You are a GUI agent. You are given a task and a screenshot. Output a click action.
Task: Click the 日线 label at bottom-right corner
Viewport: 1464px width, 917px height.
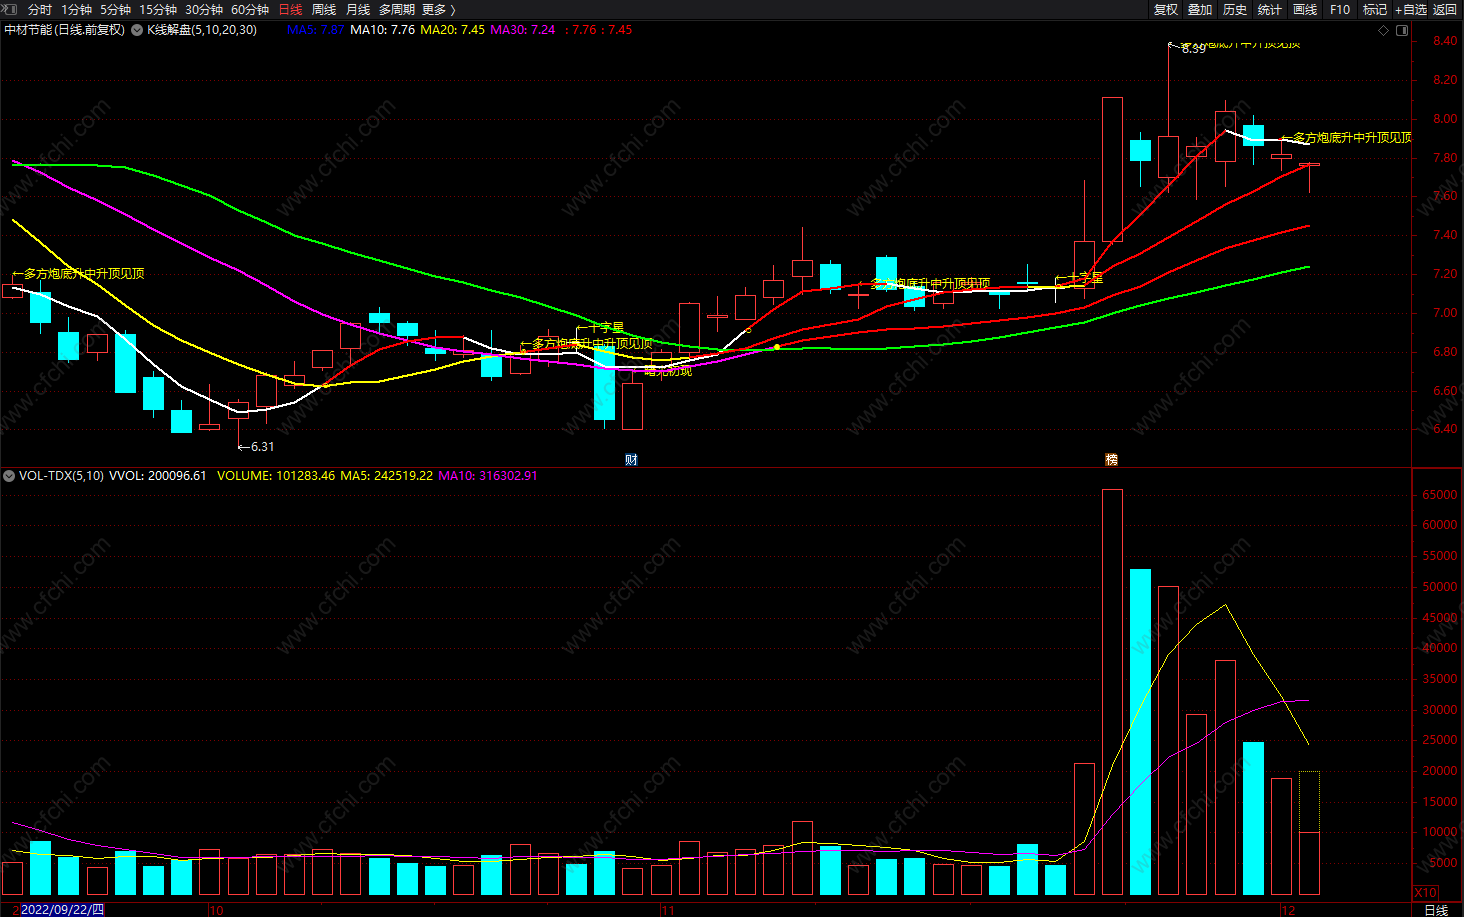1436,910
